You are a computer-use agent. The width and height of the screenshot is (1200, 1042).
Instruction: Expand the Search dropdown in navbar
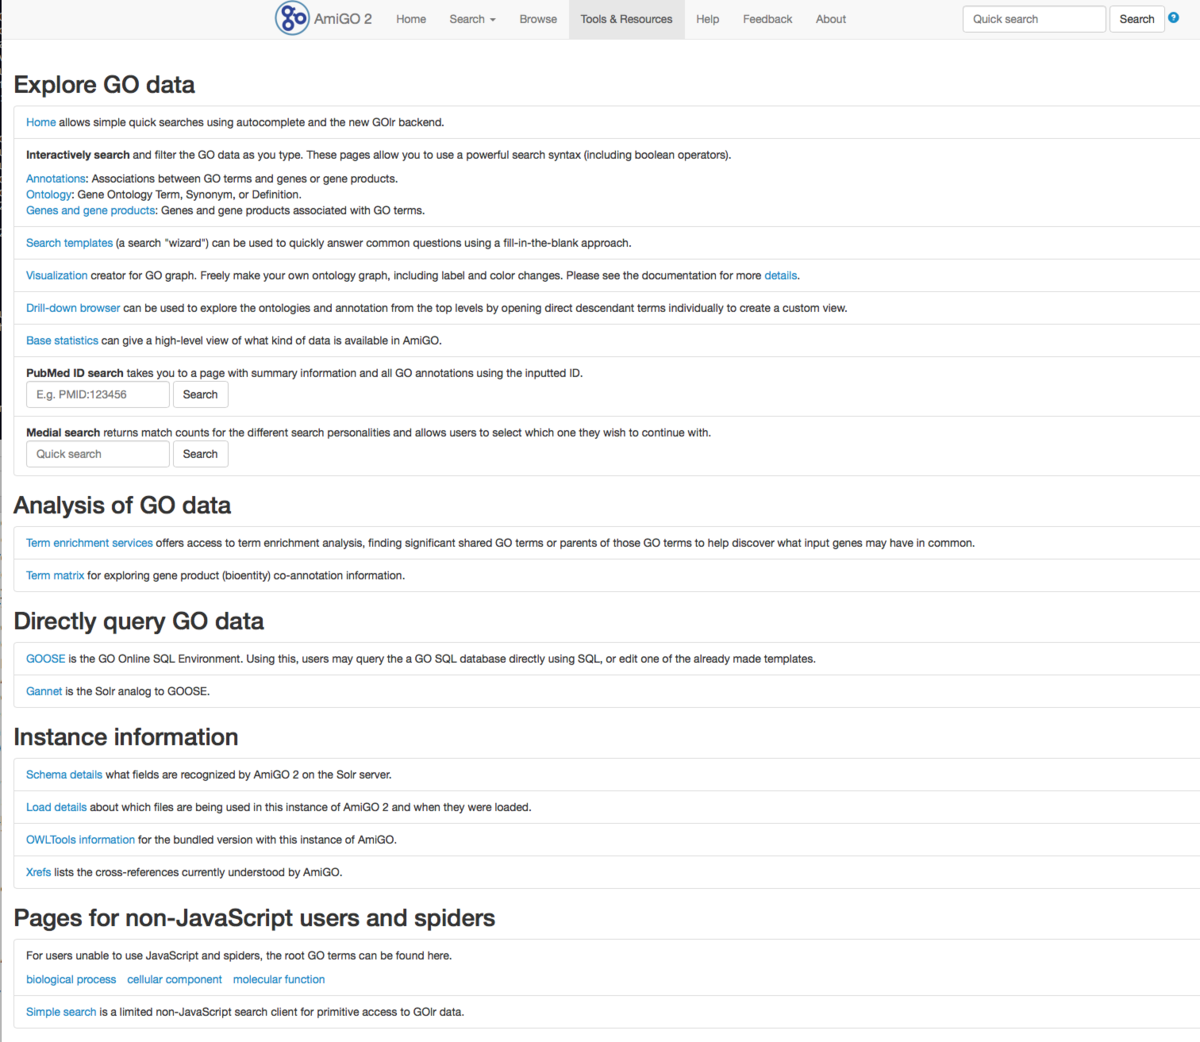472,19
